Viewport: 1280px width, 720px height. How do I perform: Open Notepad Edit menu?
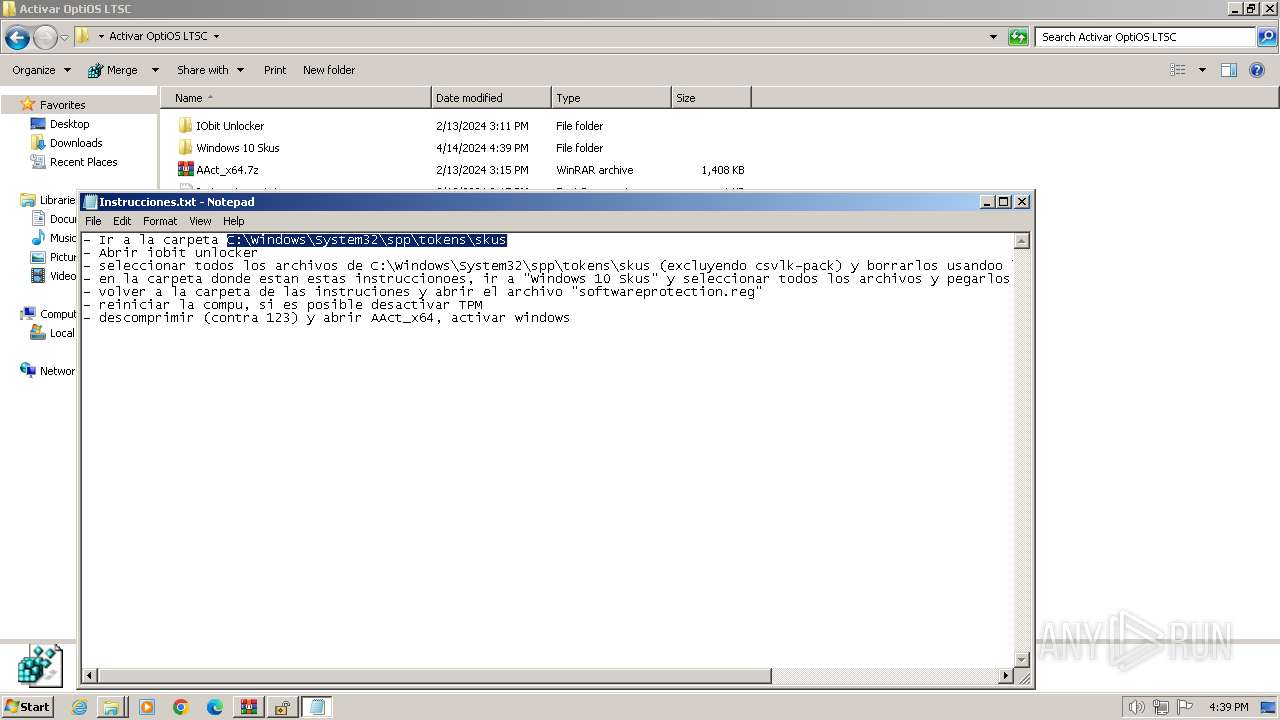tap(122, 221)
